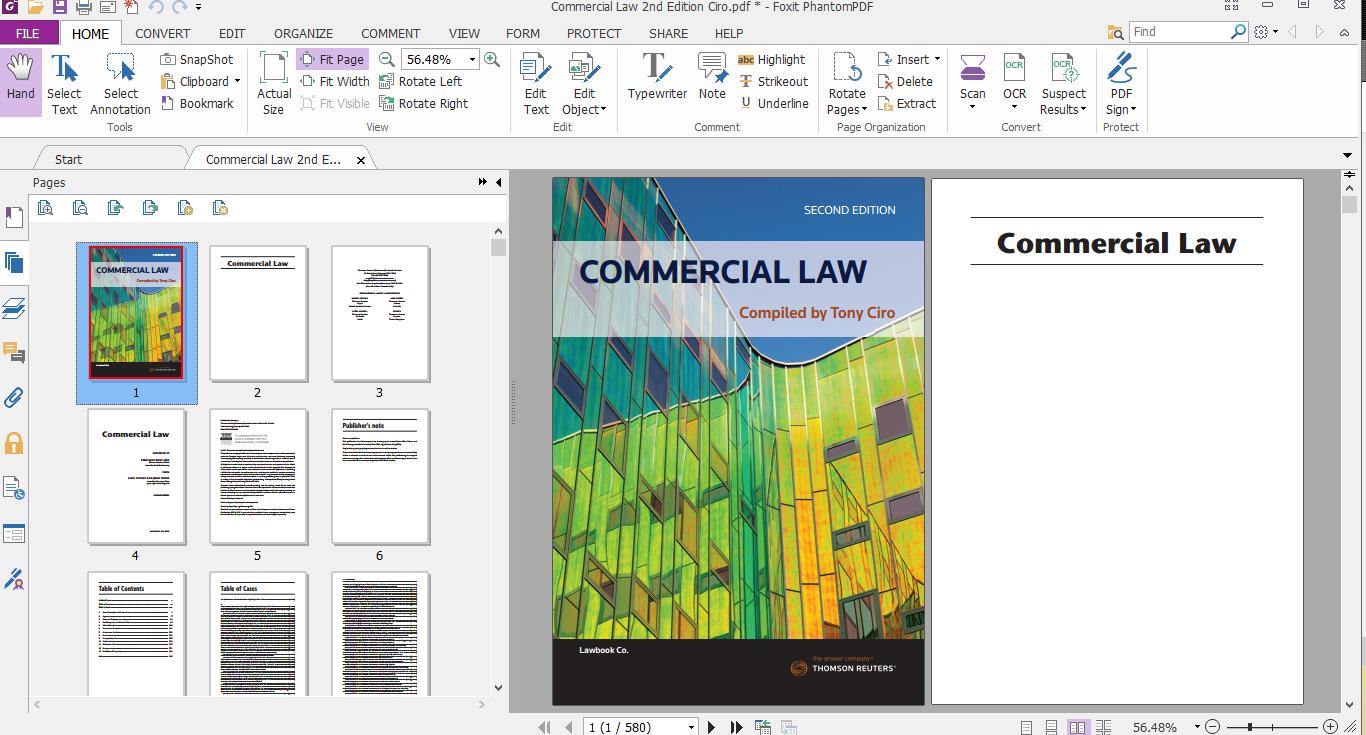Screen dimensions: 1366x735
Task: Open the Security lock panel in the sidebar
Action: coord(14,443)
